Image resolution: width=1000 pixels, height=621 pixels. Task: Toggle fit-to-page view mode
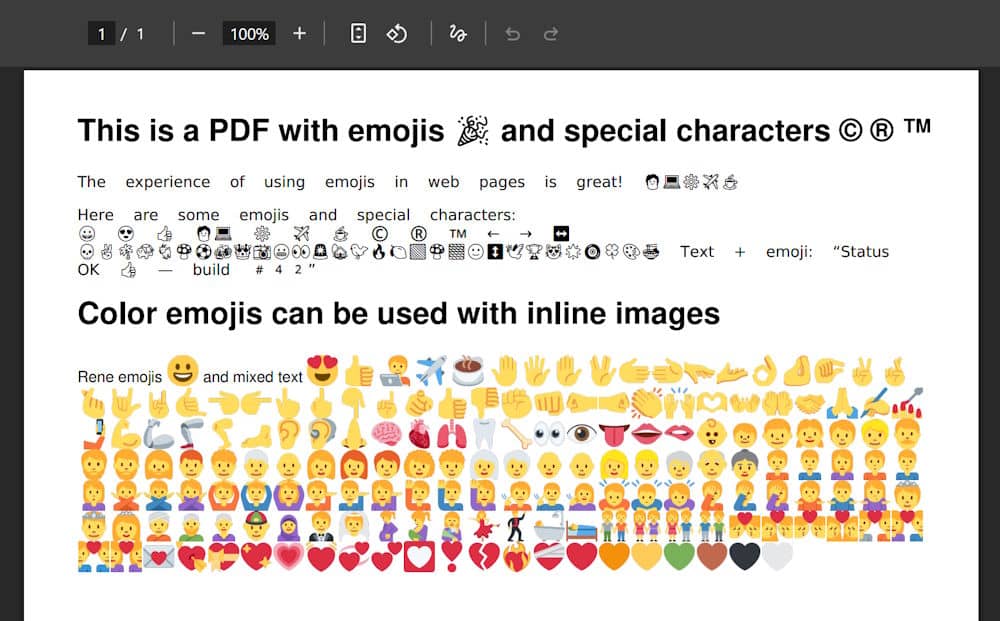tap(356, 33)
